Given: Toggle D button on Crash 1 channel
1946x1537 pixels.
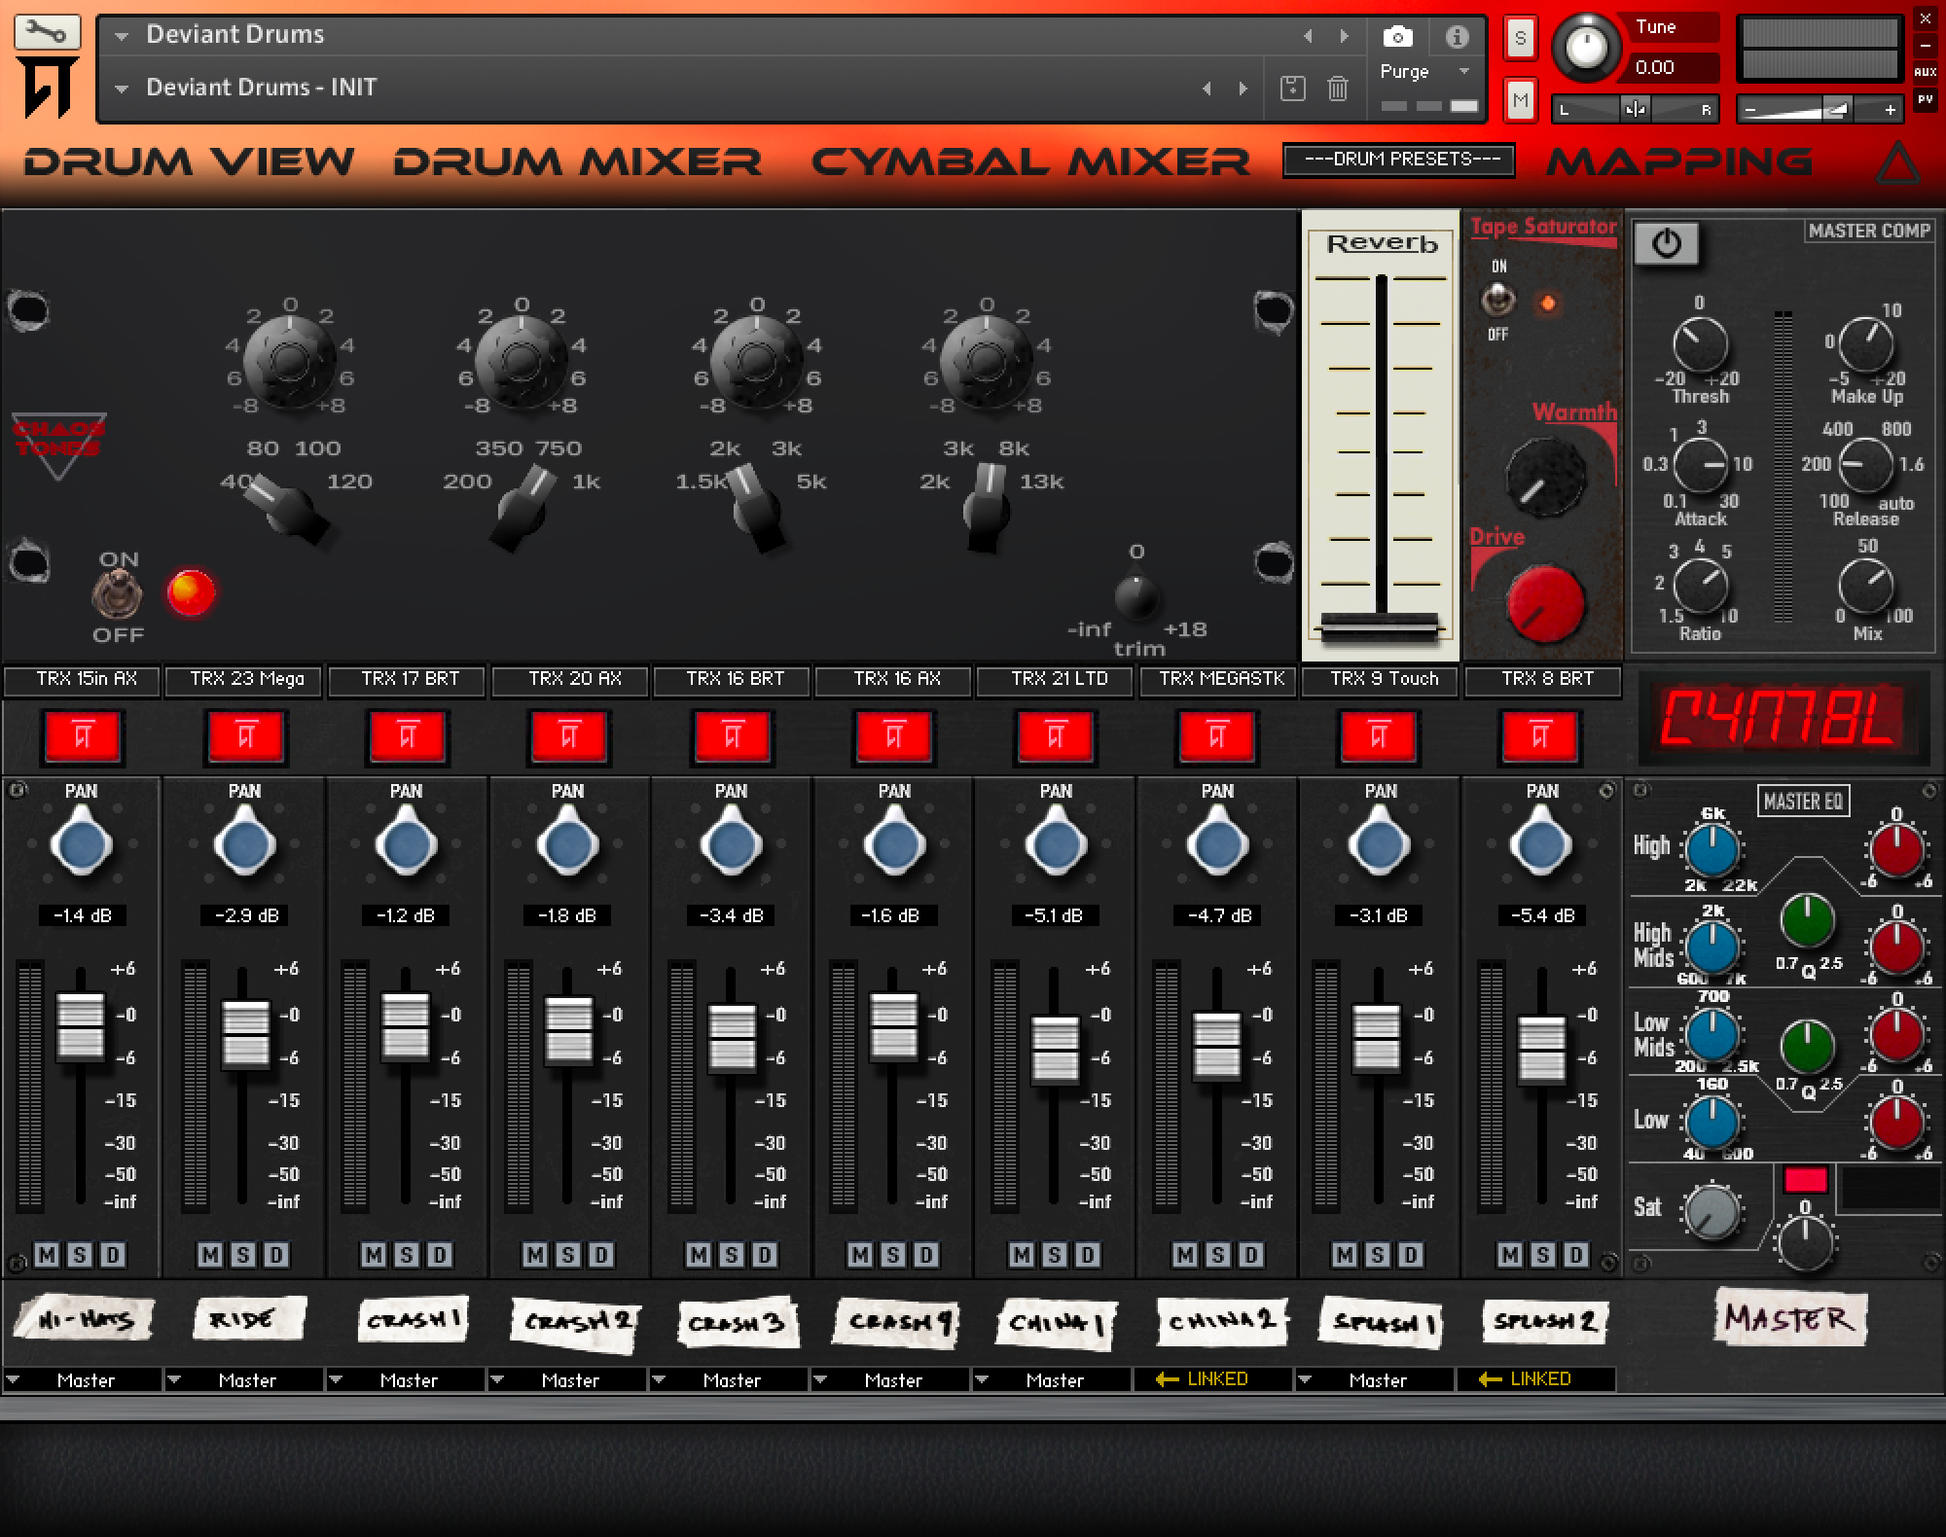Looking at the screenshot, I should point(439,1254).
